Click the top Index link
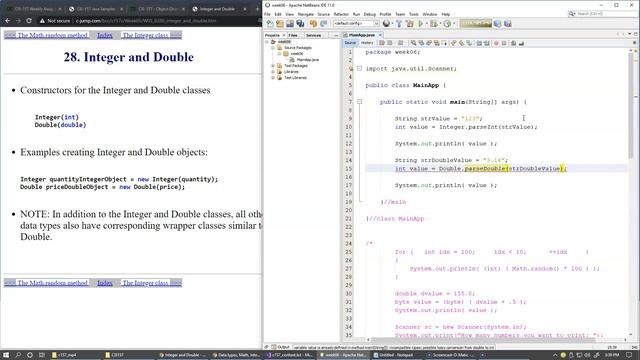The width and height of the screenshot is (640, 360). click(x=105, y=36)
